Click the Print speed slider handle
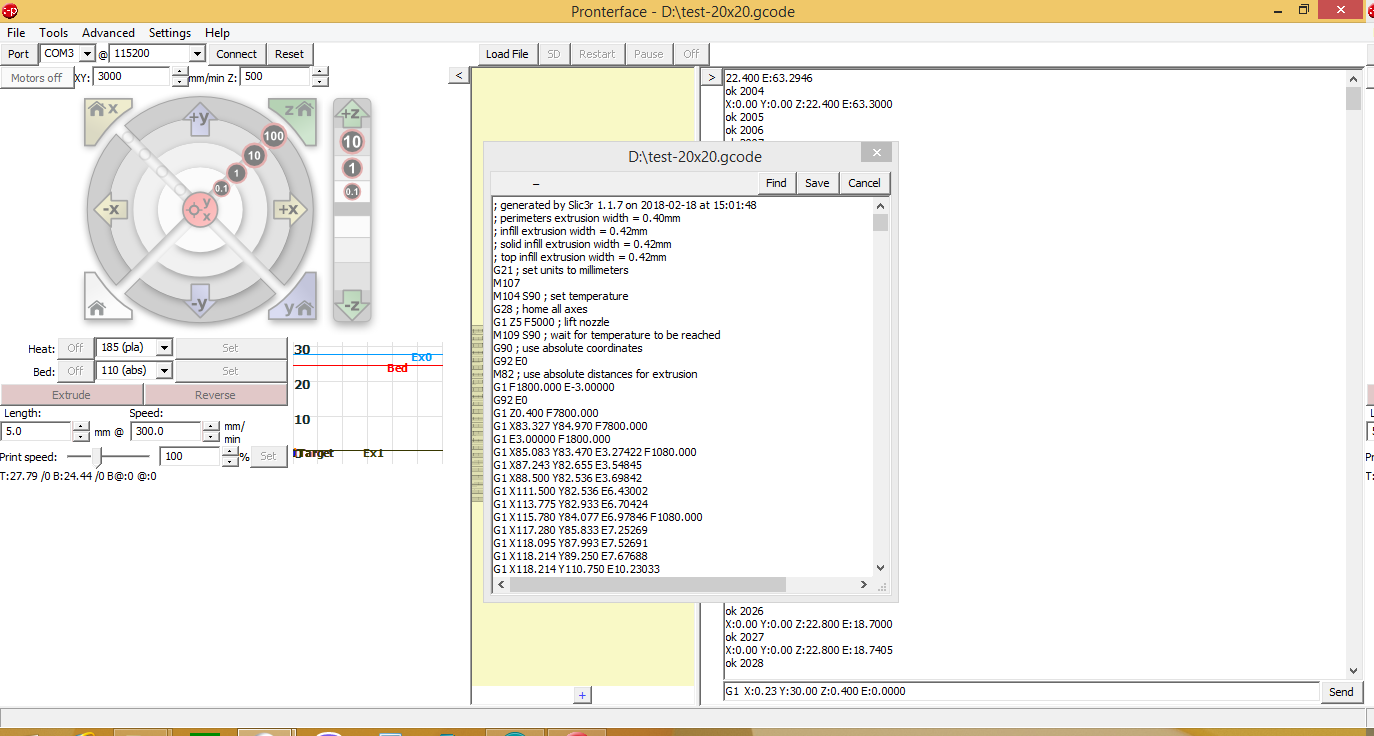Image resolution: width=1374 pixels, height=736 pixels. (x=97, y=456)
